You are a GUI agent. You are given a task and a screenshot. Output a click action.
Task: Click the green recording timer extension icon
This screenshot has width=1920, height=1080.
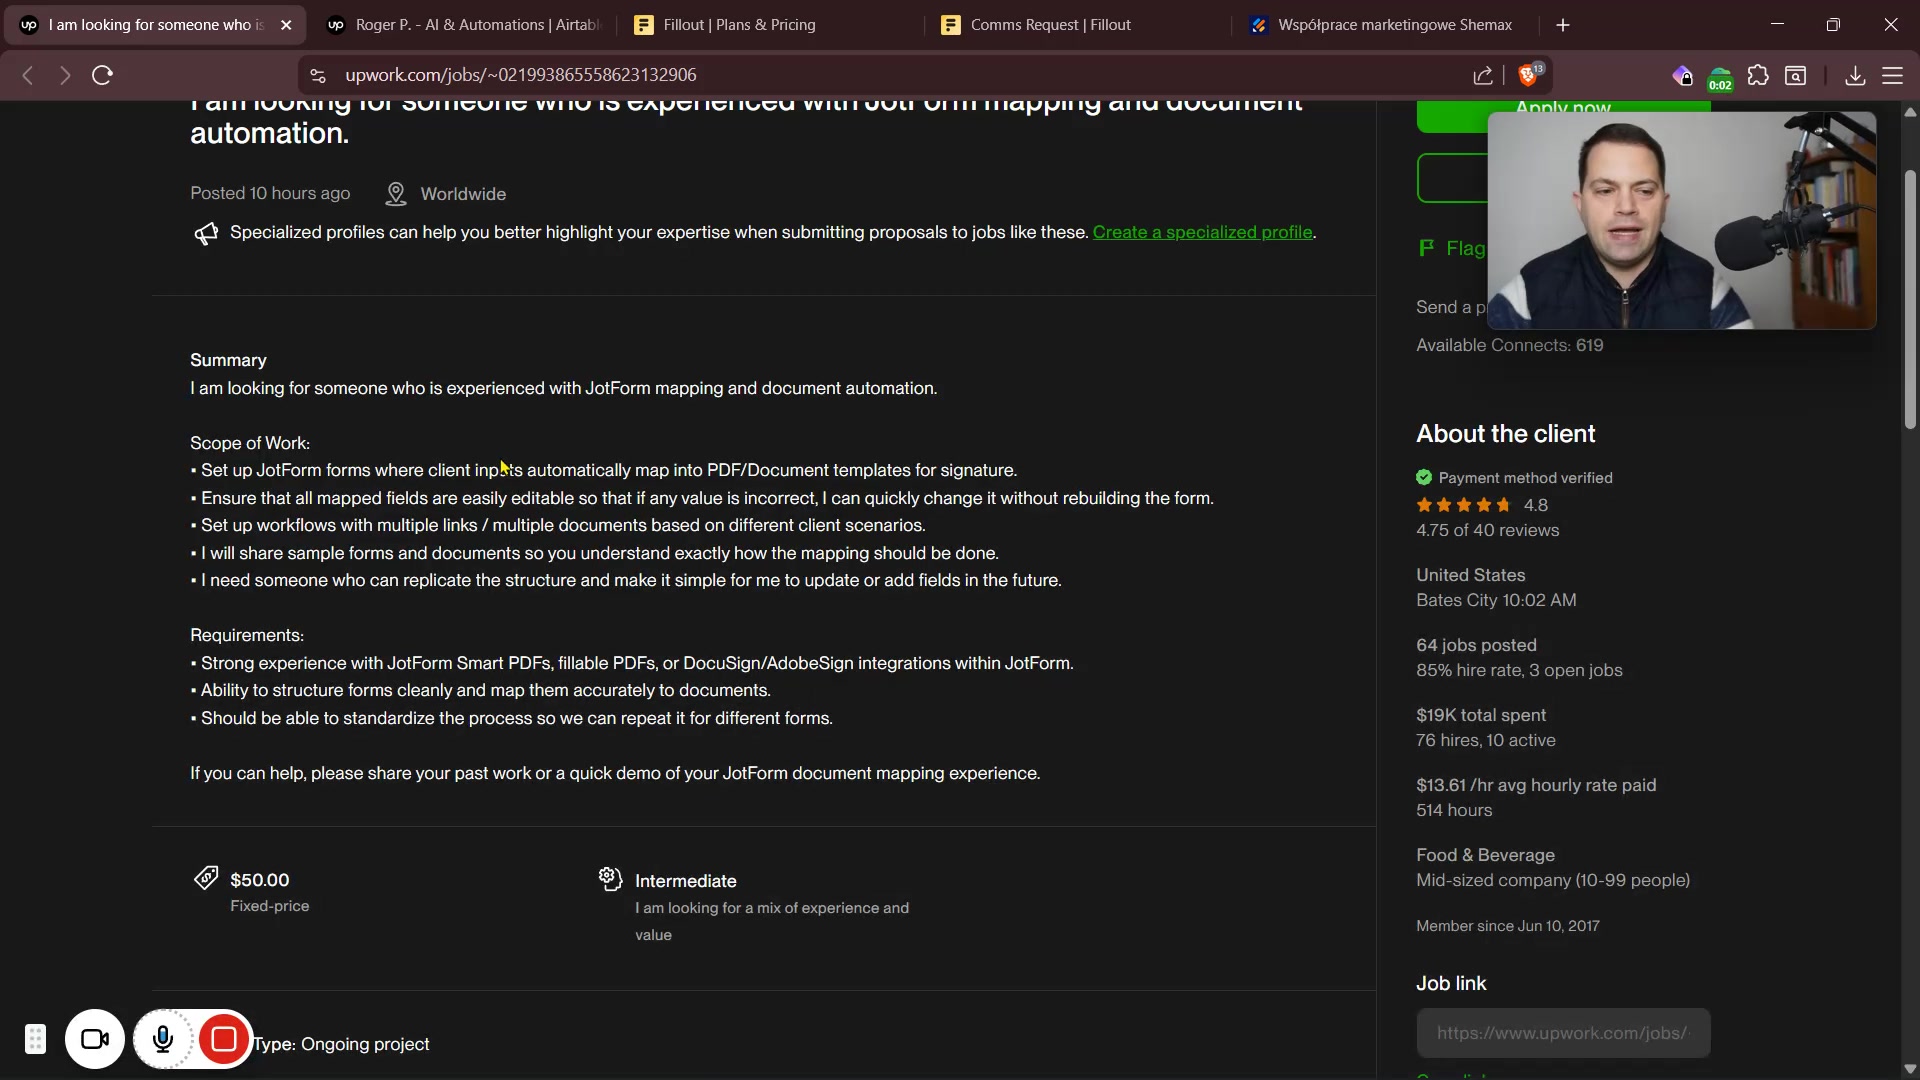(x=1720, y=78)
